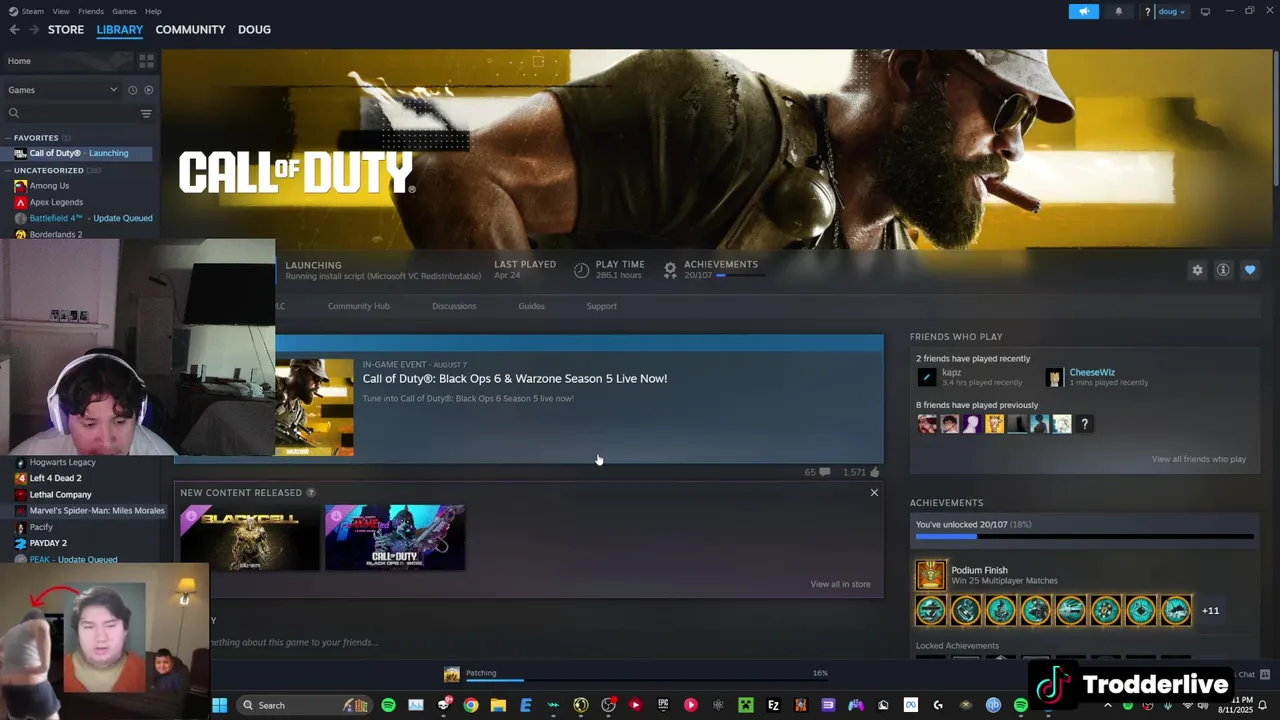Viewport: 1280px width, 720px height.
Task: Click the event comments count icon
Action: 824,472
